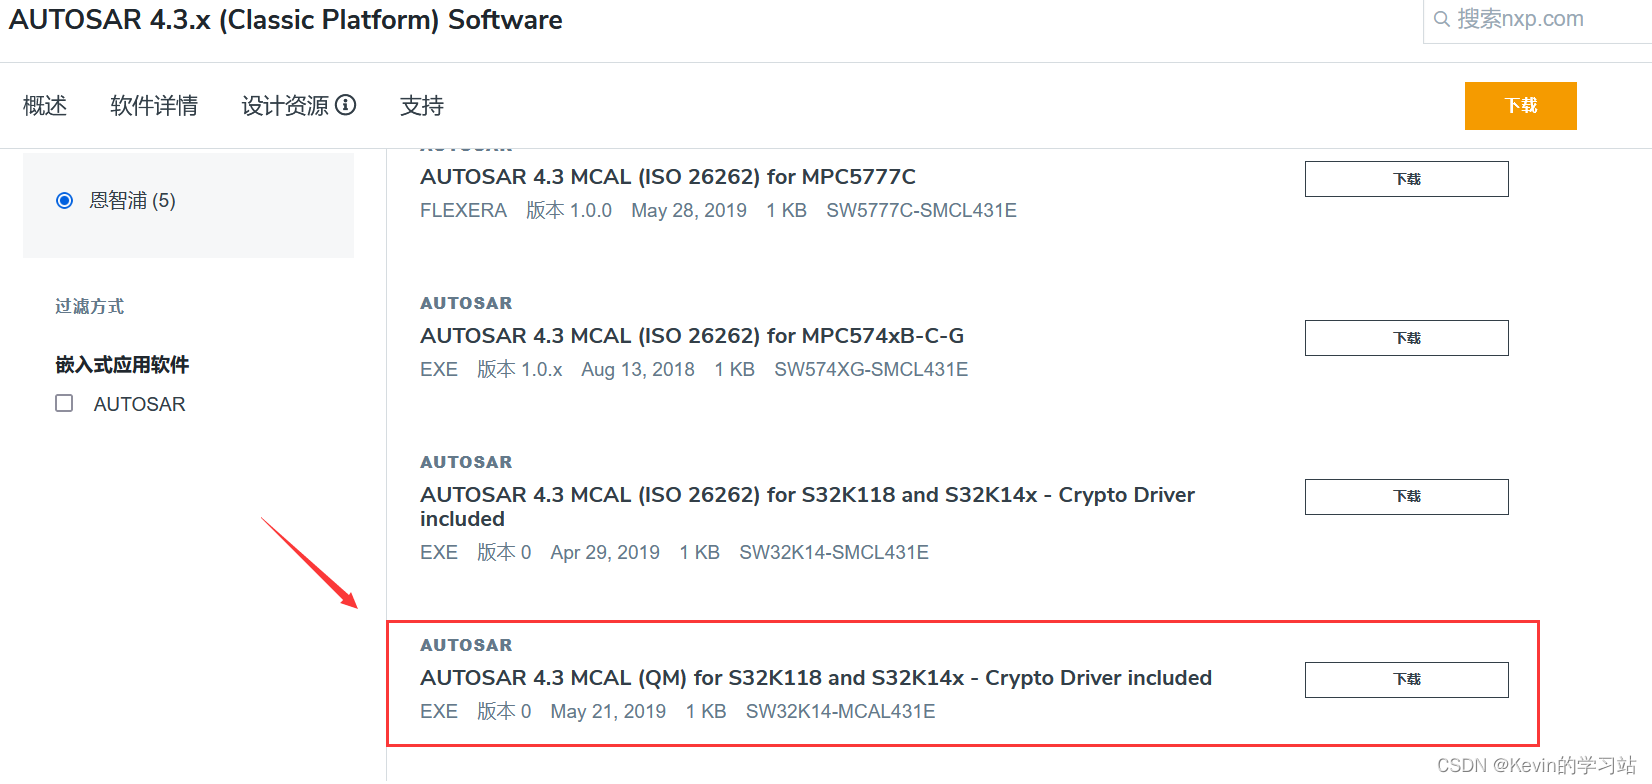Click the date Aug 13, 2018
The height and width of the screenshot is (784, 1652).
click(x=638, y=369)
